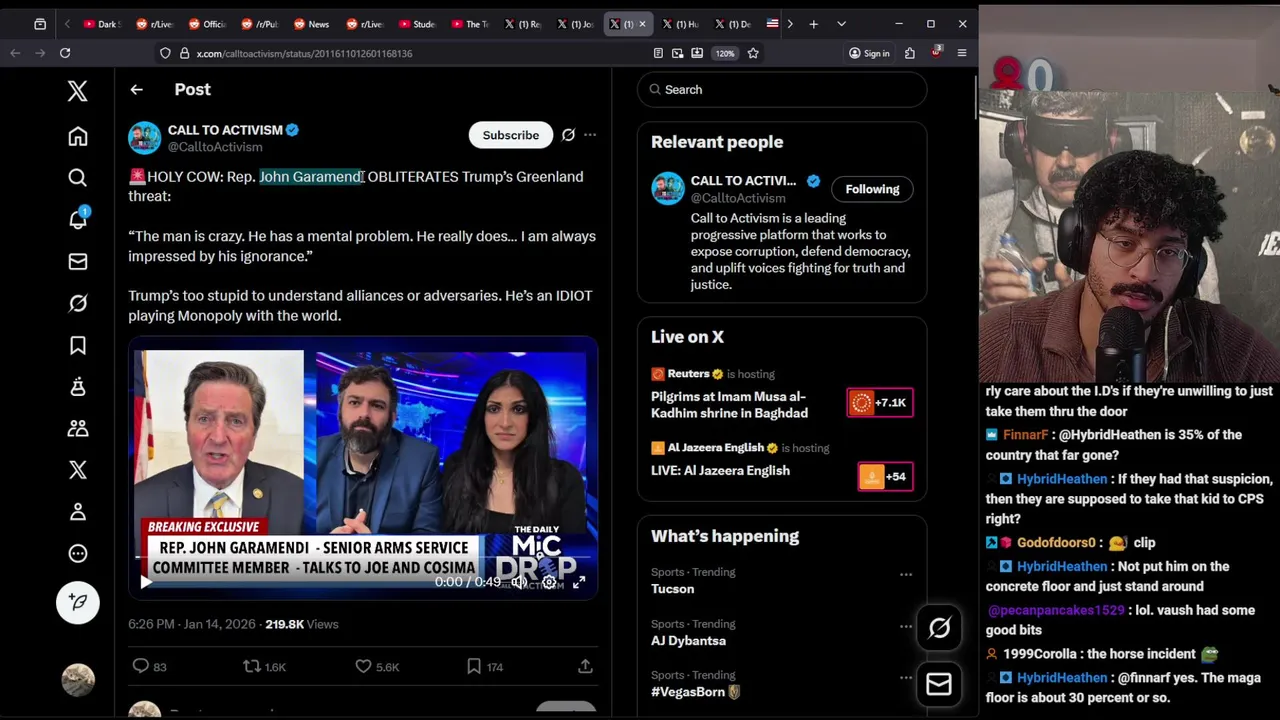Click CALL TO ACTIVISM avatar in post

click(x=145, y=138)
